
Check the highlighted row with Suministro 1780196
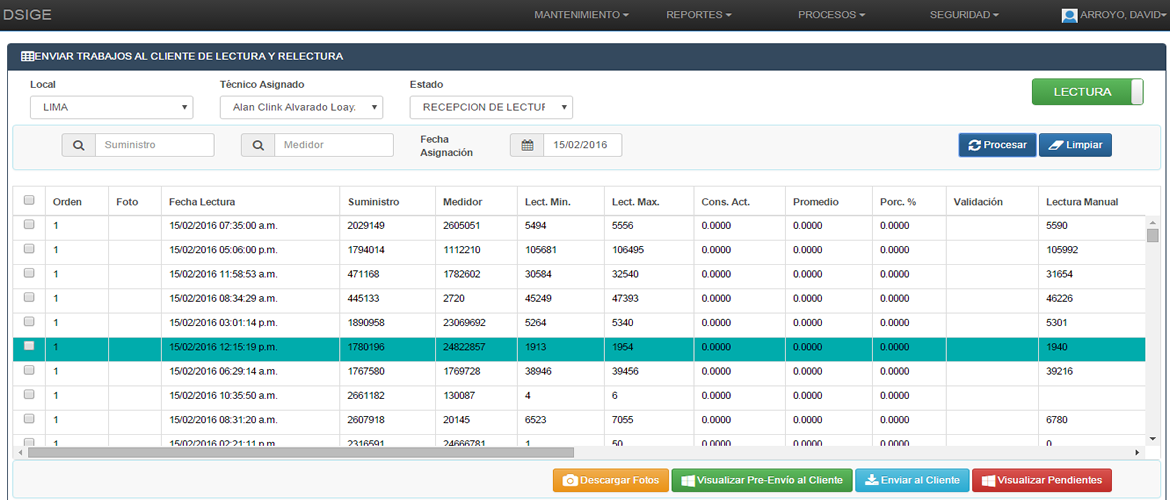29,346
